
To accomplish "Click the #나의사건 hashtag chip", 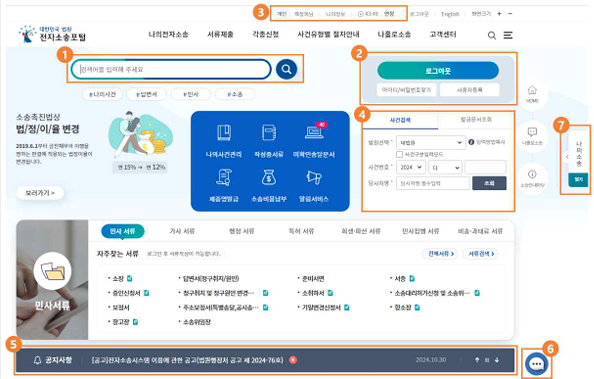I will coord(102,94).
